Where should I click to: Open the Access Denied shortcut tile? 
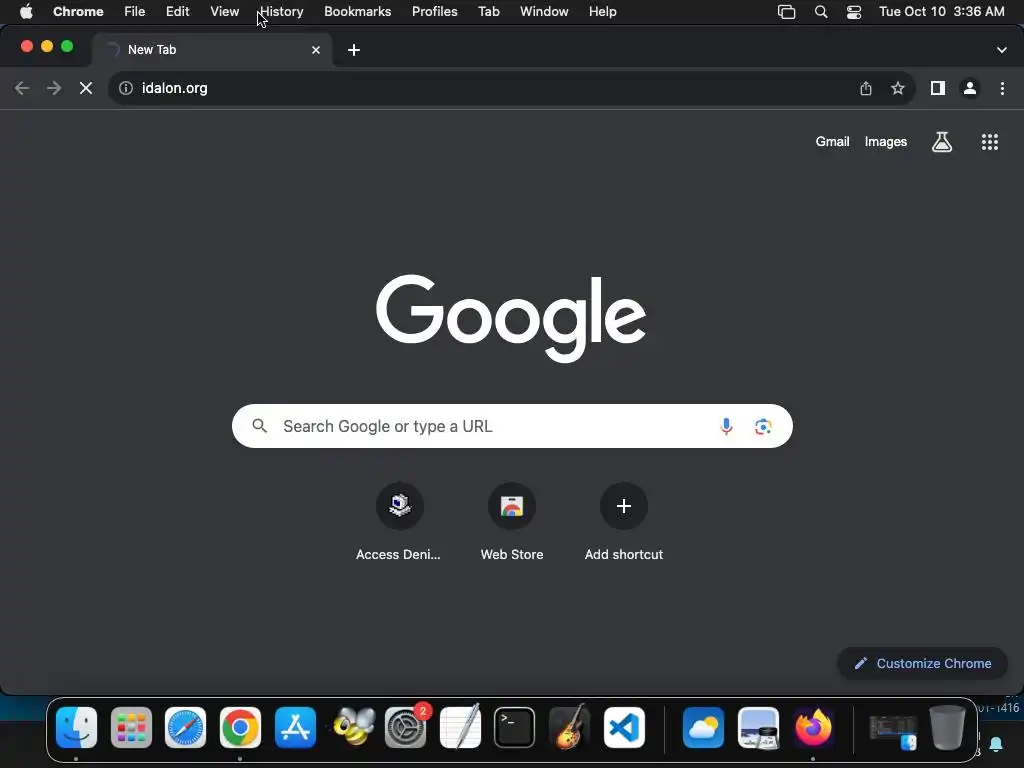point(399,522)
